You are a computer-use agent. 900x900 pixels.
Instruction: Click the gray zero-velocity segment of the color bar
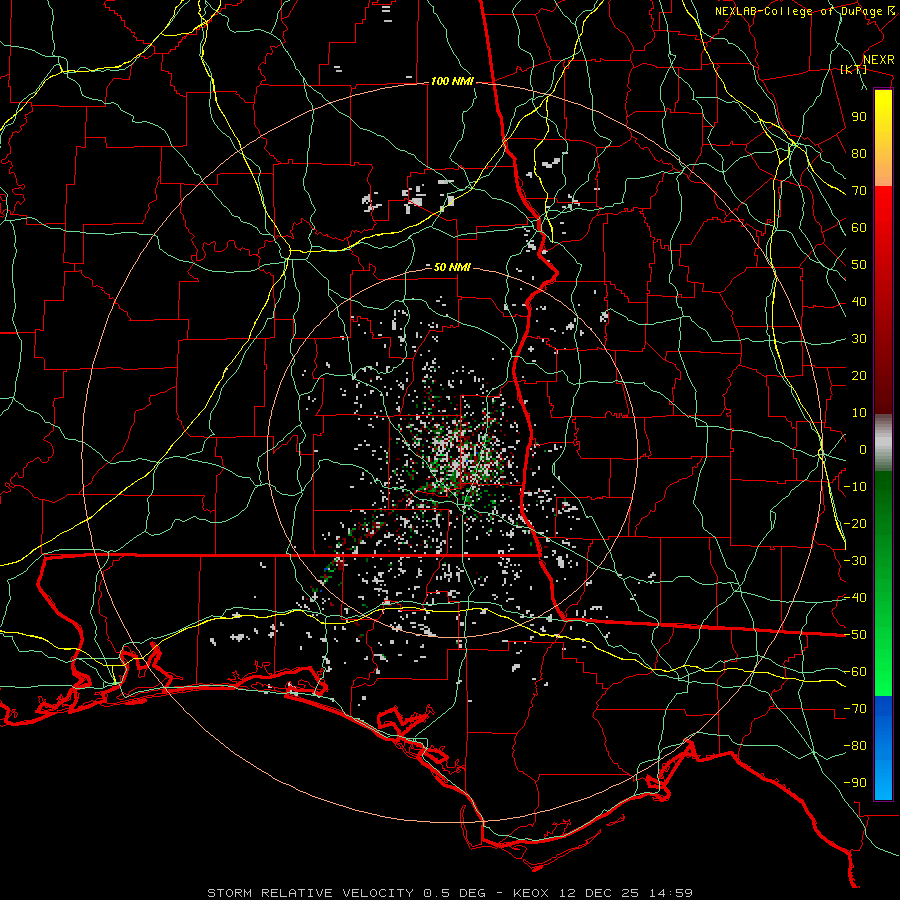883,443
